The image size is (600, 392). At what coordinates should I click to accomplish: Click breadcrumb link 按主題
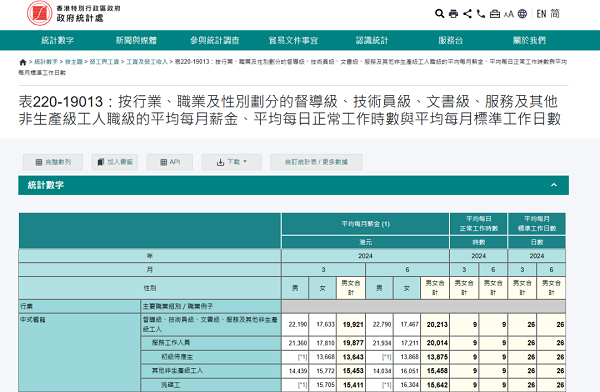pyautogui.click(x=74, y=62)
